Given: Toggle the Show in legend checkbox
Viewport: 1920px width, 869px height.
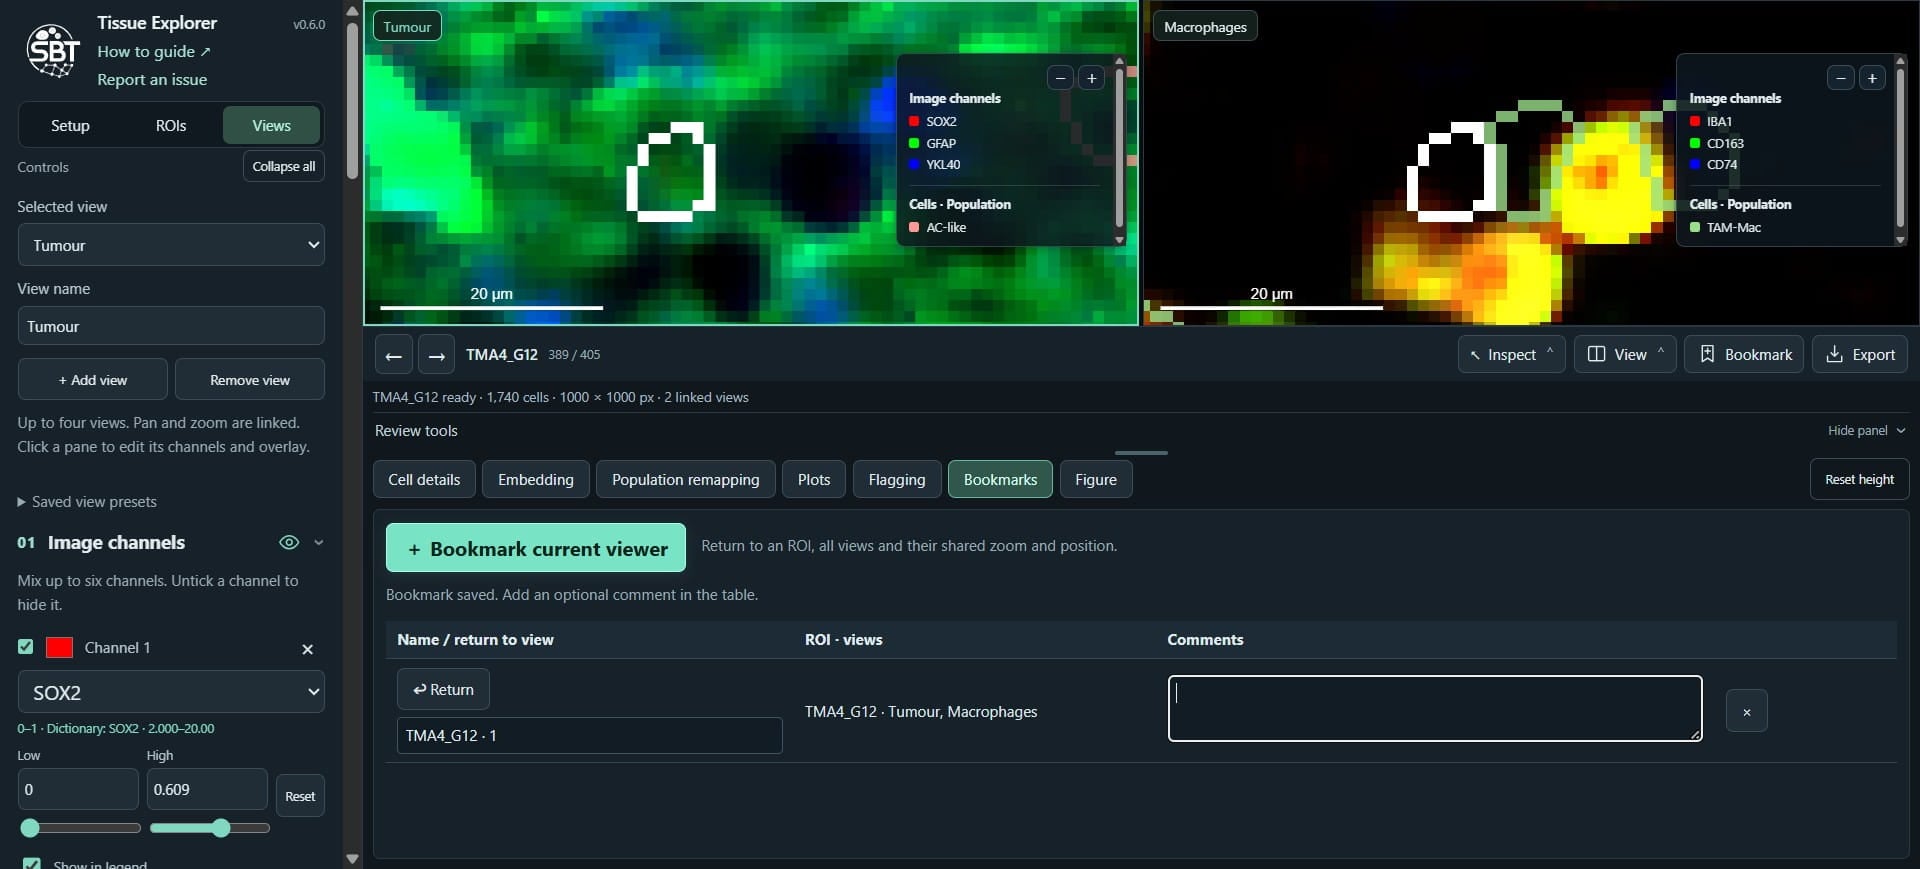Looking at the screenshot, I should pos(32,864).
